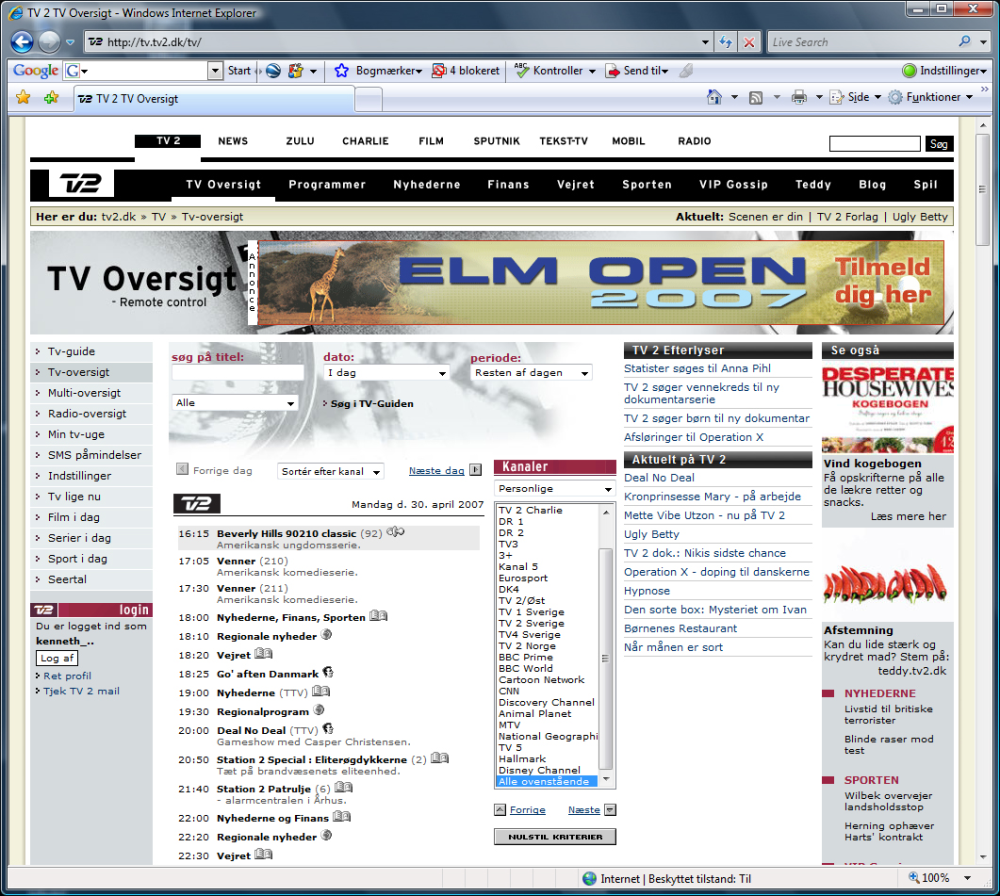Select Discovery Channel in the channel list
Viewport: 1000px width, 896px height.
point(547,702)
